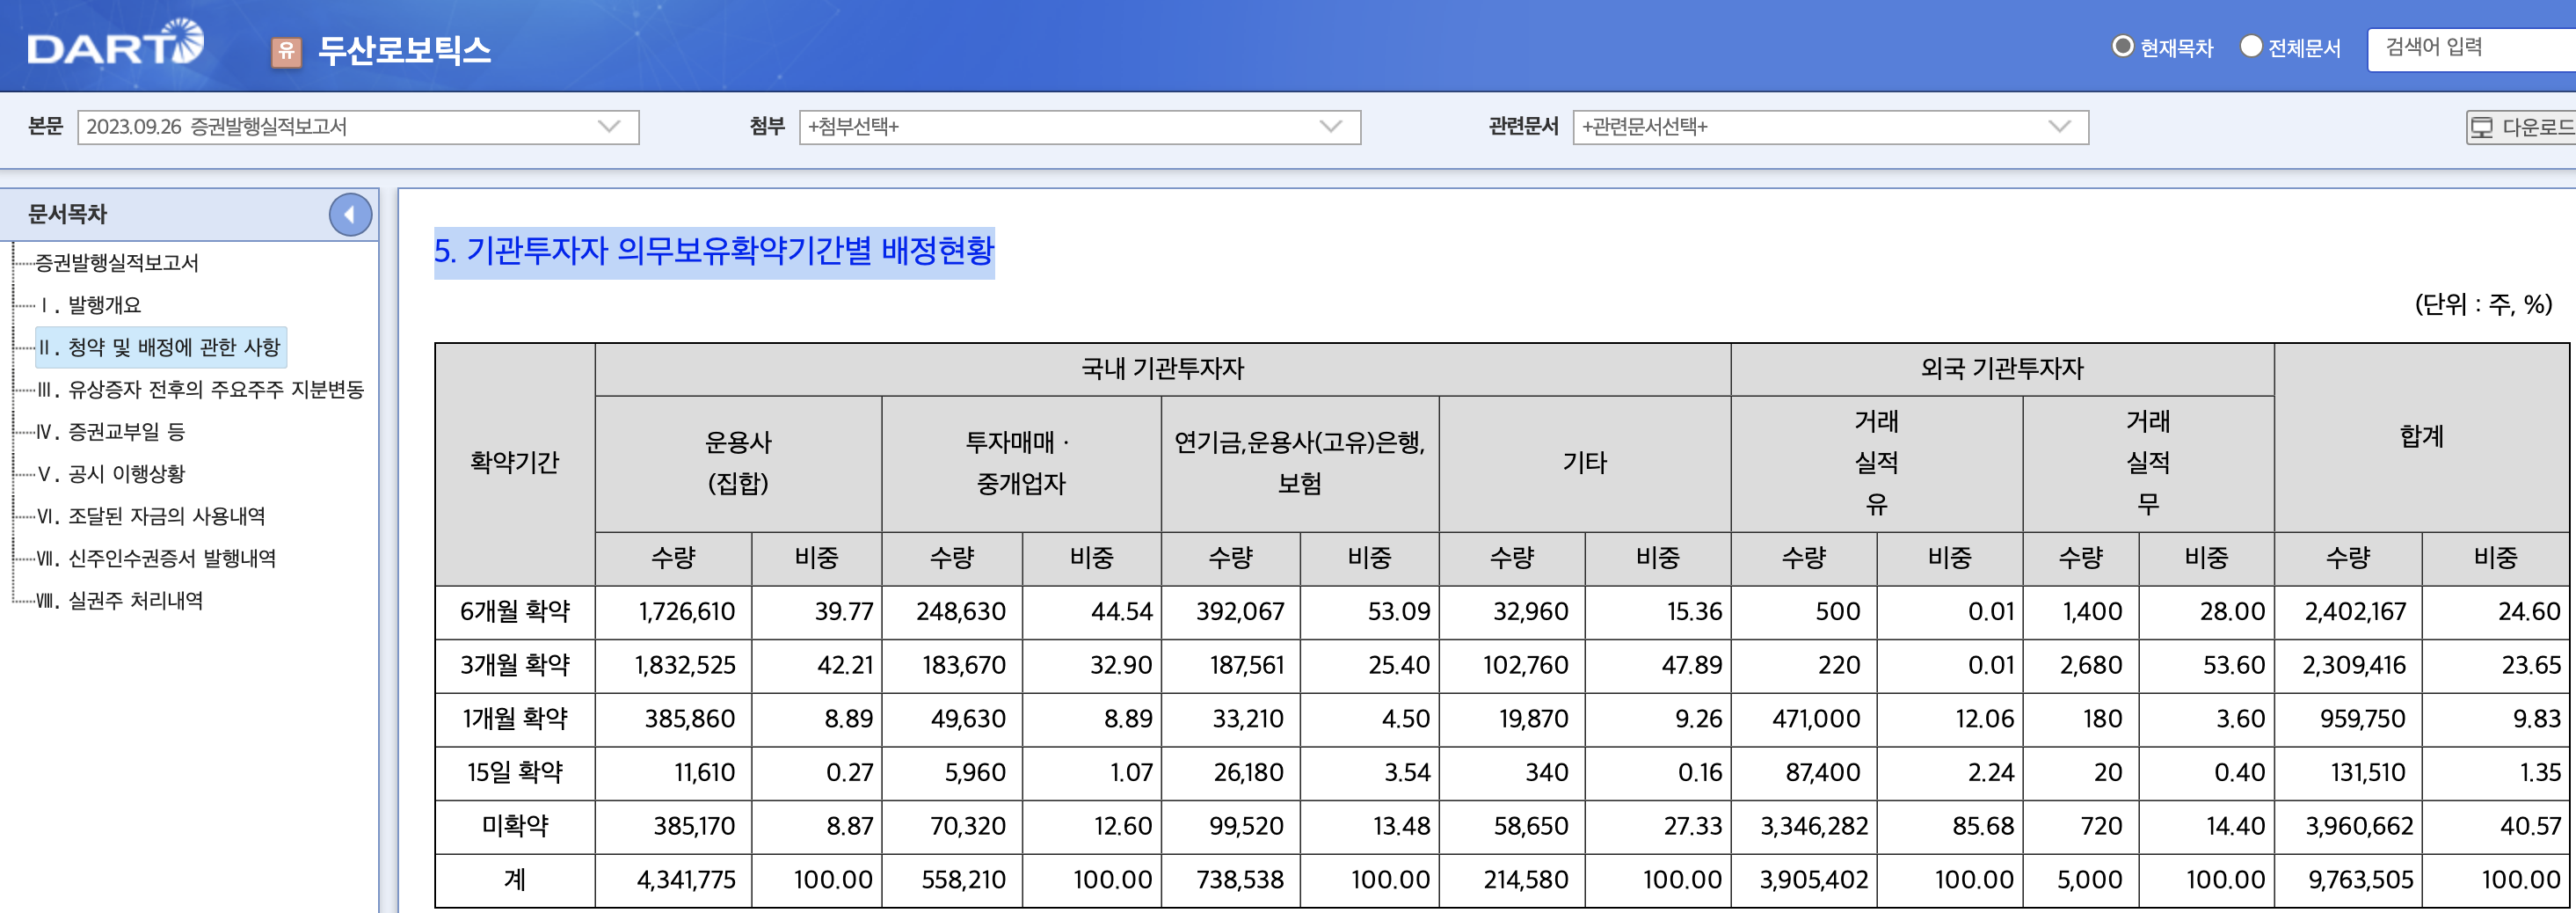Click the 기타 header cell

click(x=1585, y=463)
